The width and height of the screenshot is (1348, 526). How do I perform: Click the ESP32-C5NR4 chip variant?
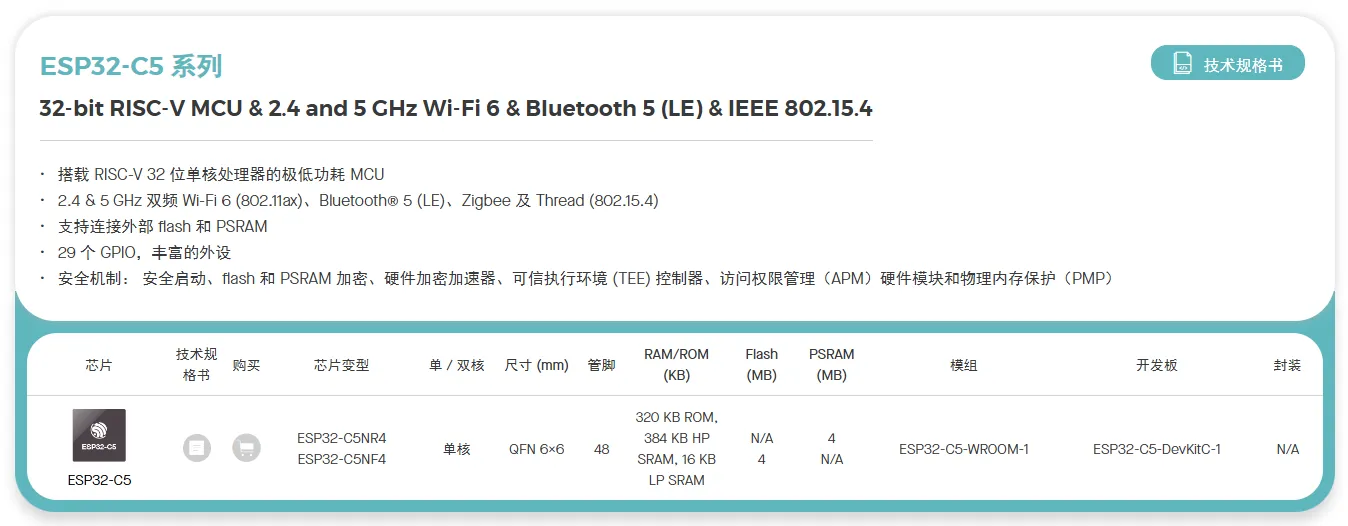click(x=341, y=438)
